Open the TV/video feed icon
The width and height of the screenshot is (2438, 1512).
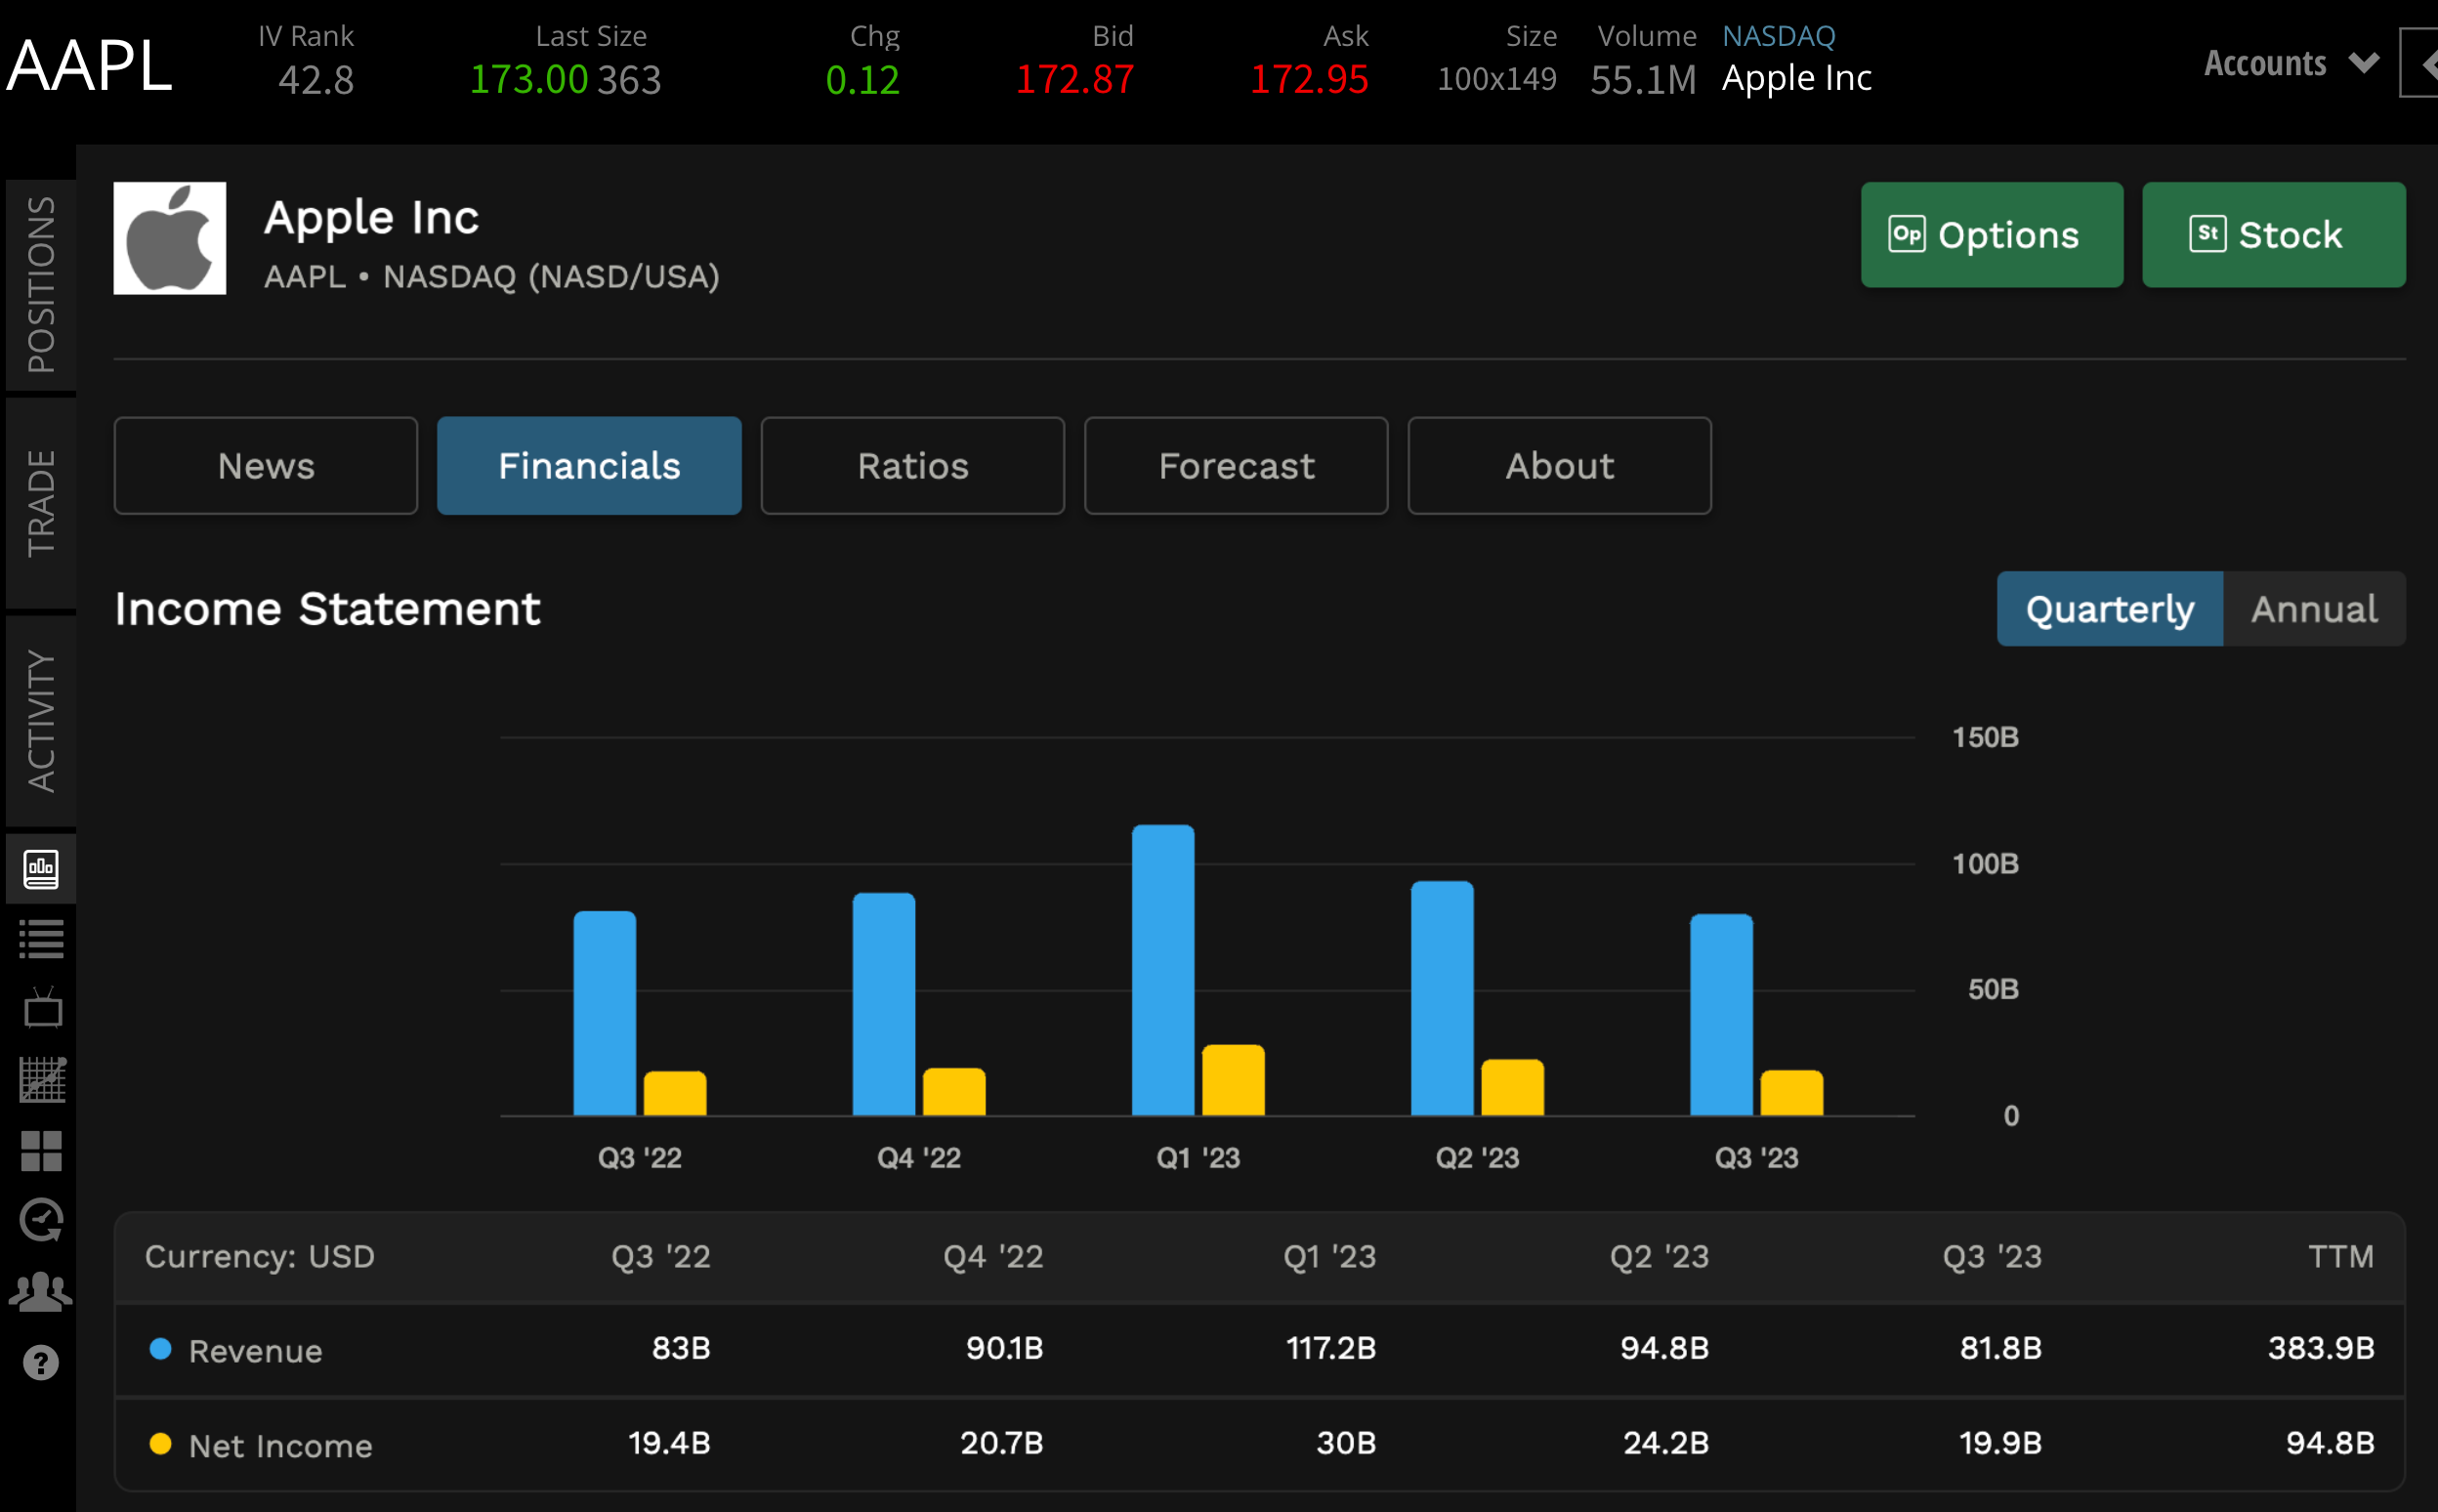coord(40,1008)
